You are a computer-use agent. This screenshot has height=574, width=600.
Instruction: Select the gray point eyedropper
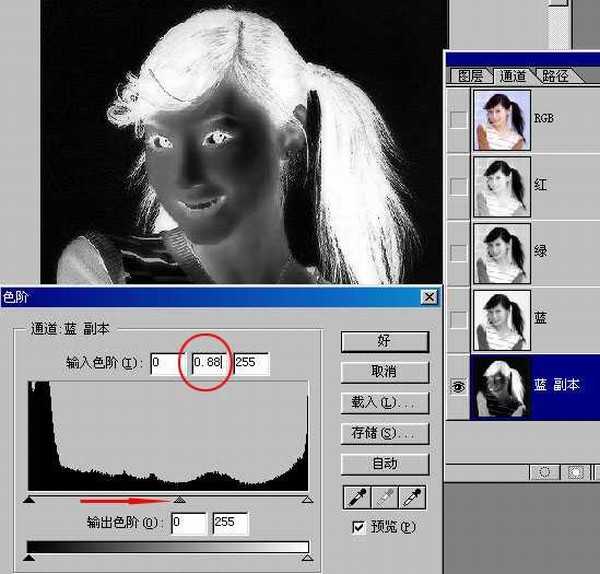pyautogui.click(x=384, y=497)
